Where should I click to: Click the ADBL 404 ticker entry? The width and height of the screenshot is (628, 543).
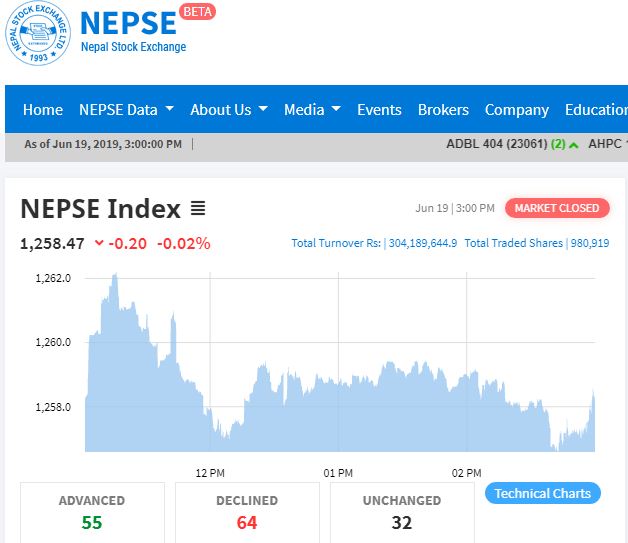point(496,144)
